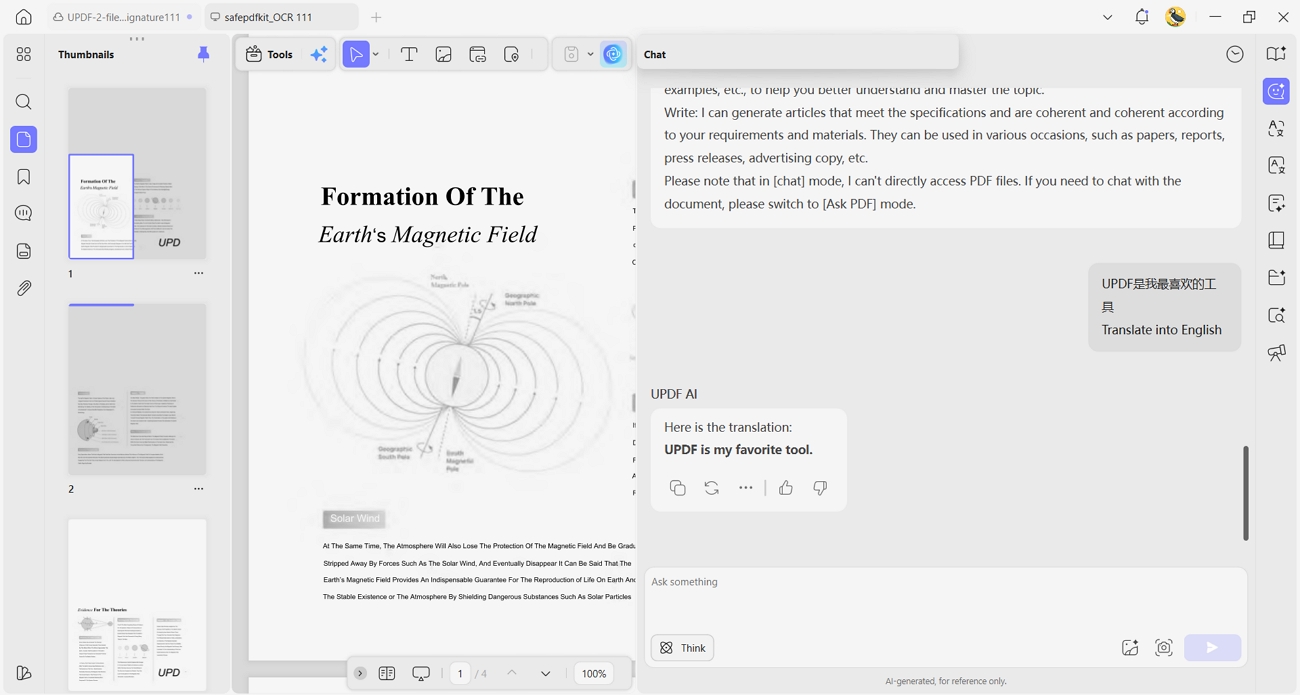Go to the previous page arrow
This screenshot has height=695, width=1300.
click(511, 673)
